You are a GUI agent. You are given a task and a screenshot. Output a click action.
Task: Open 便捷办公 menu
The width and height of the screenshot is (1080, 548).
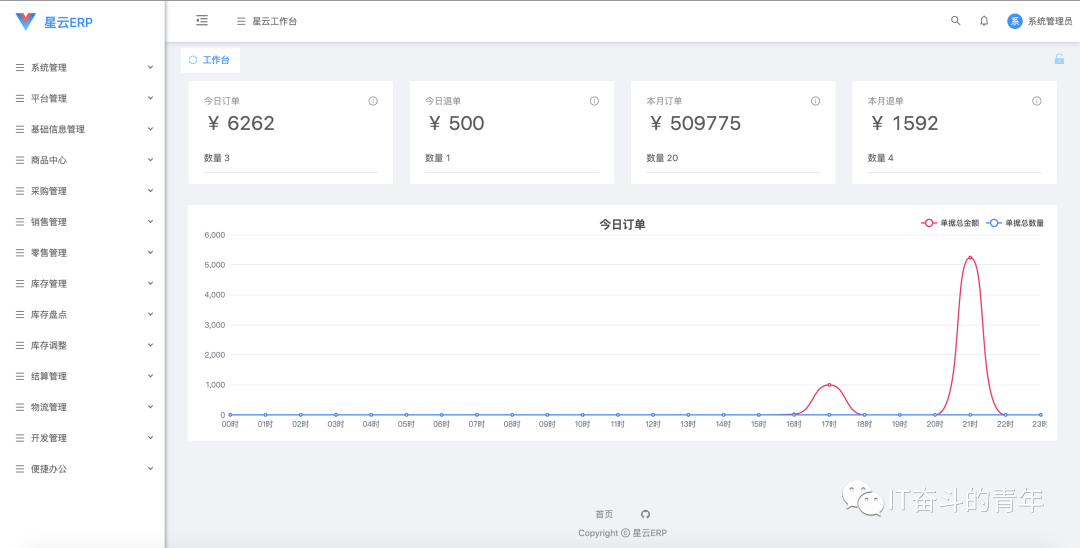83,469
